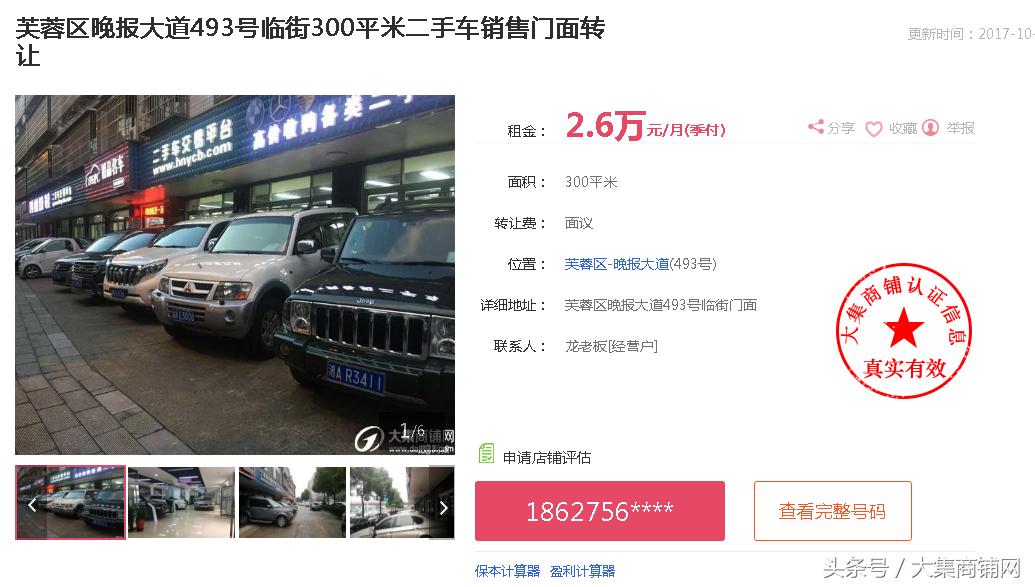1035x587 pixels.
Task: Click the main storefront photo with Jeep
Action: pos(235,275)
